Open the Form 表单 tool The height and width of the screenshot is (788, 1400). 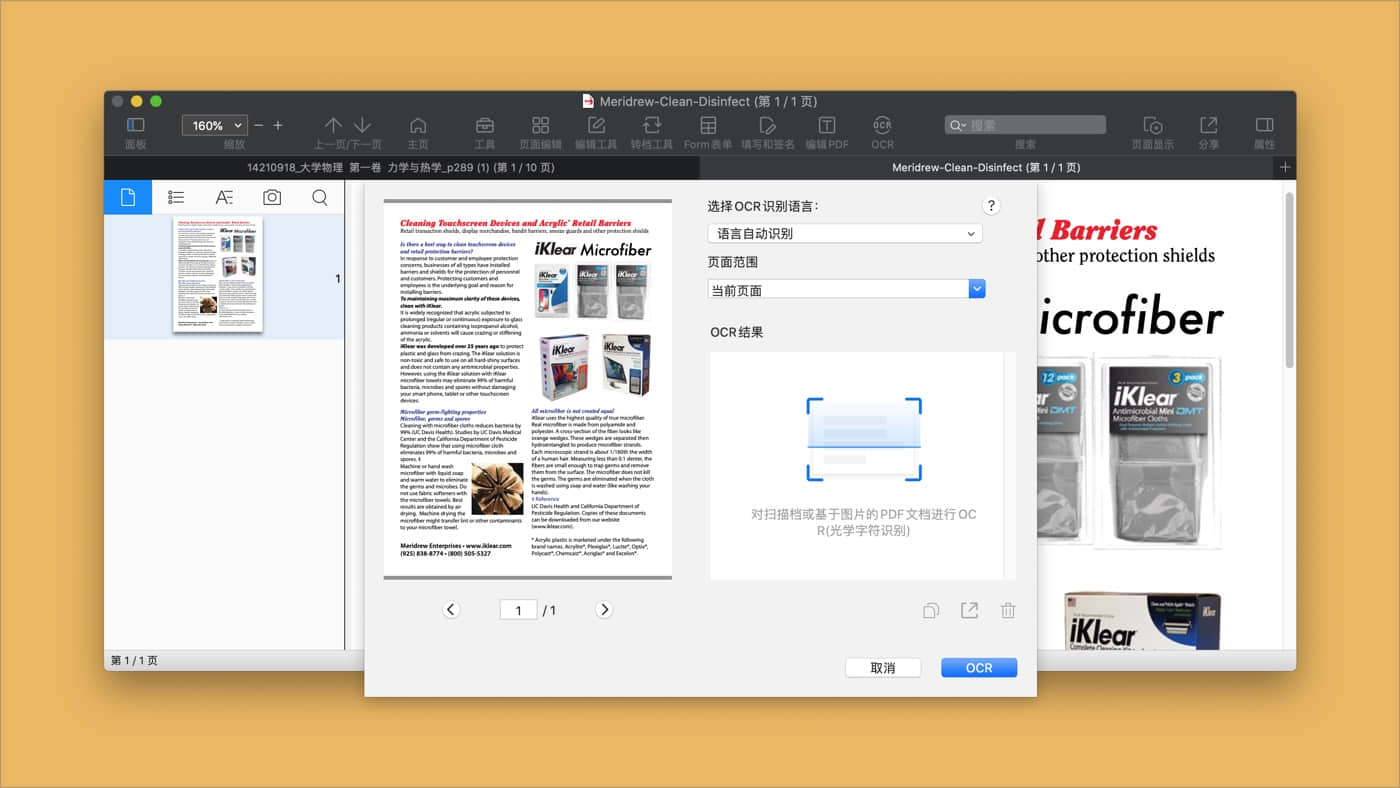pyautogui.click(x=708, y=125)
